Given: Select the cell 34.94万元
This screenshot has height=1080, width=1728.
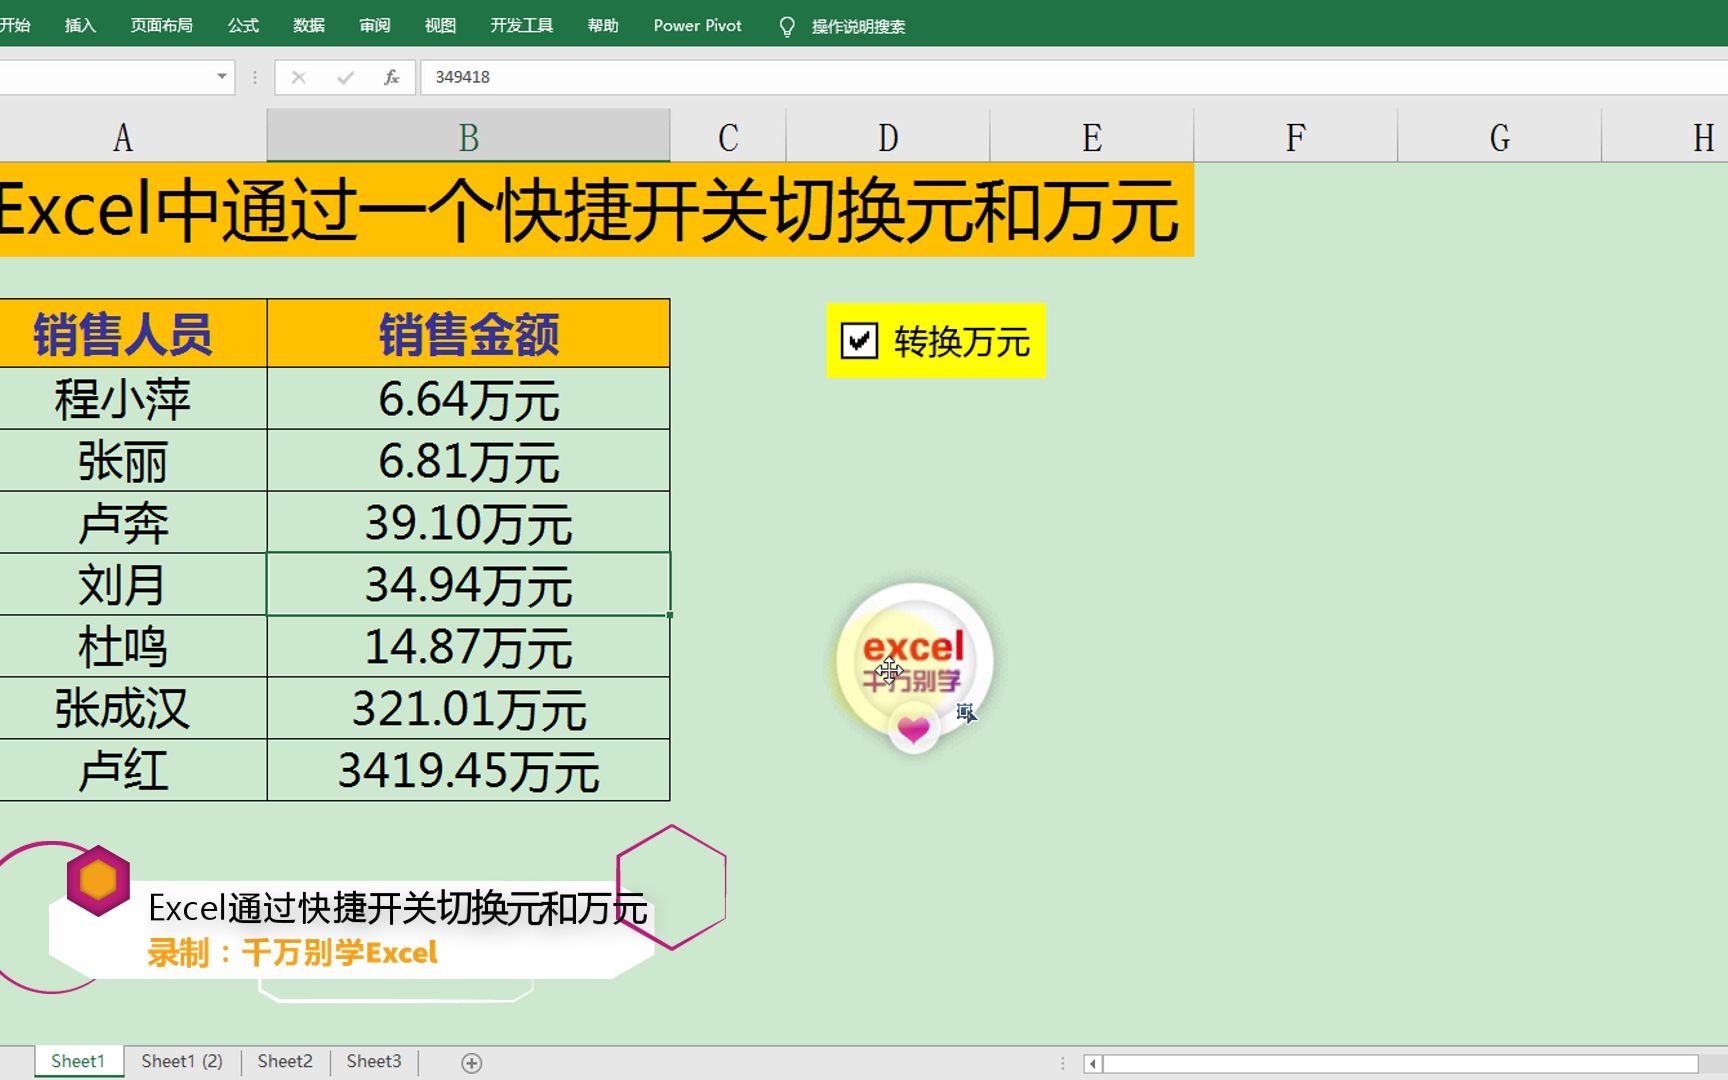Looking at the screenshot, I should click(469, 585).
